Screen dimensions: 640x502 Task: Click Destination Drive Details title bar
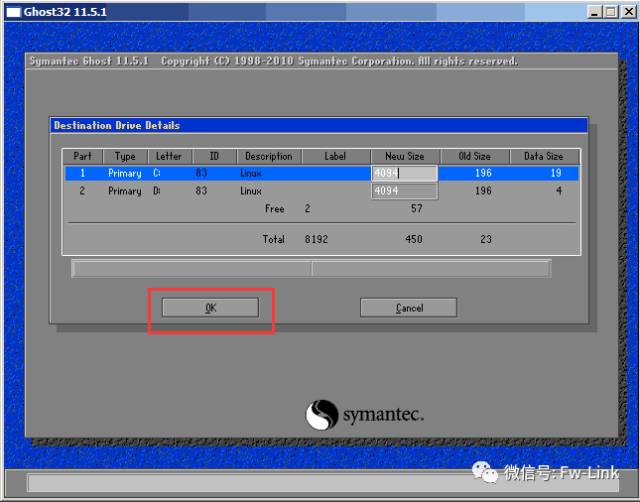point(319,126)
